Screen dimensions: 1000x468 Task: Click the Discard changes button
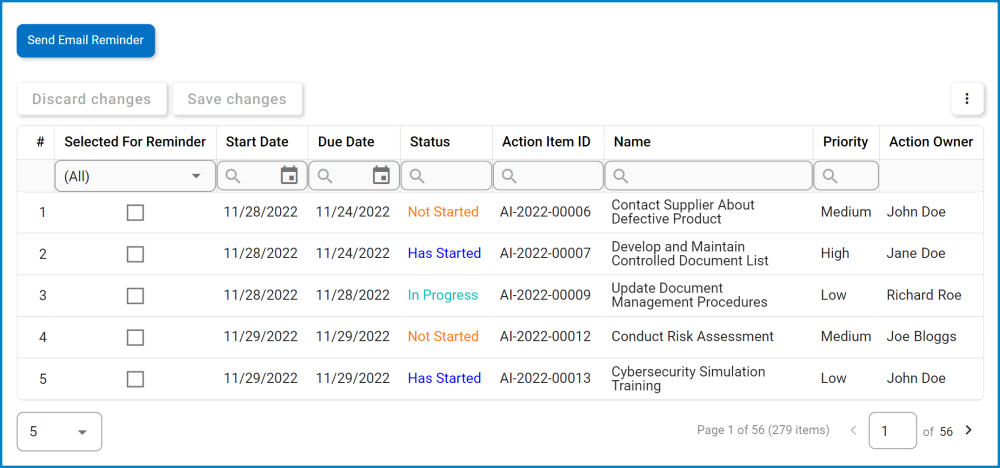92,99
